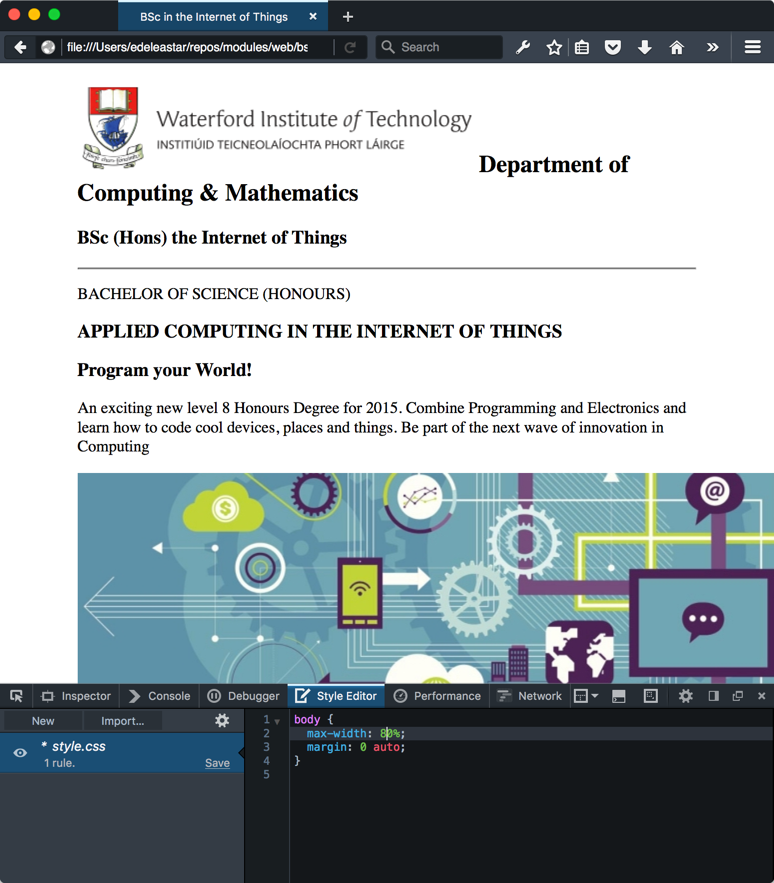Open the Downloads arrow icon
Screen dimensions: 774x883
[x=645, y=47]
